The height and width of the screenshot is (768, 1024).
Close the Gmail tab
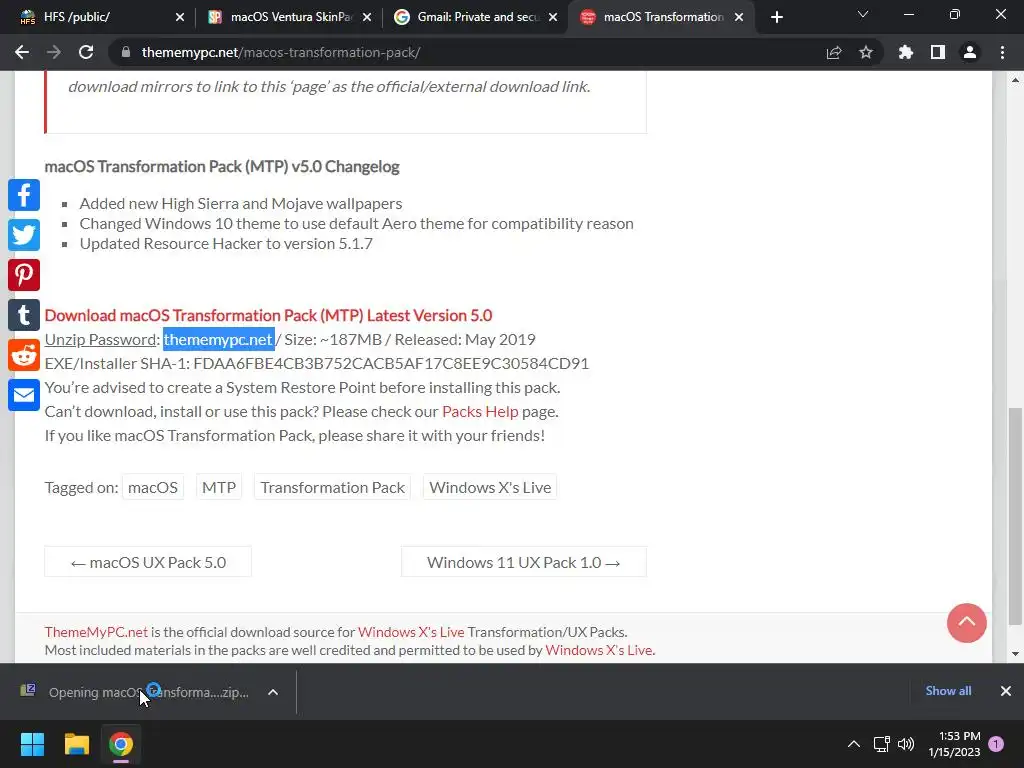tap(553, 17)
